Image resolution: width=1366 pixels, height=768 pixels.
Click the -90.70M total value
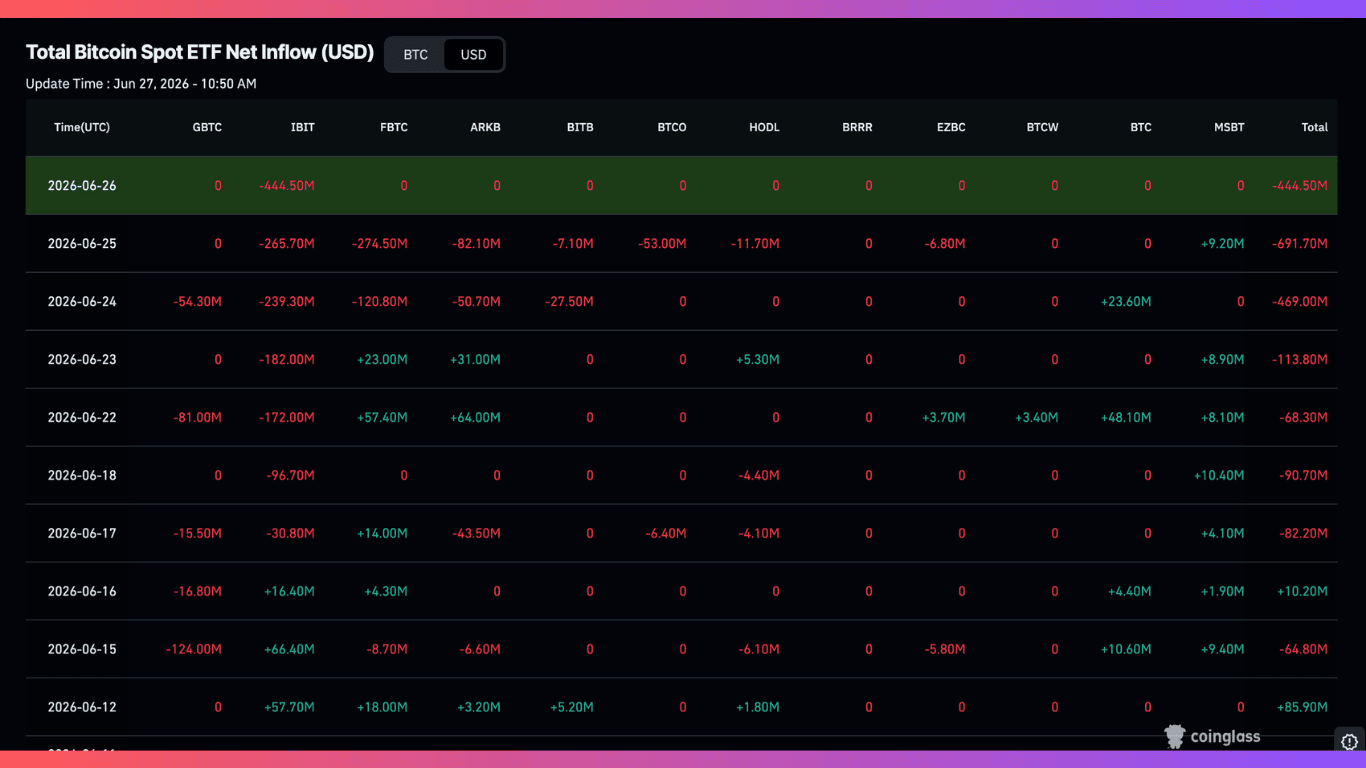tap(1304, 475)
